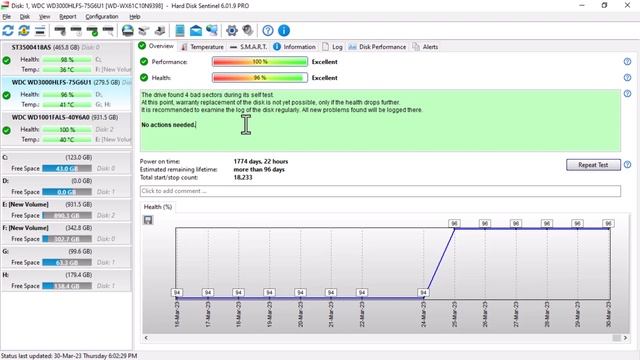Select the WDC WD3000HLFS-75G6U1 disk entry
Screen dimensions: 640x360
click(66, 93)
